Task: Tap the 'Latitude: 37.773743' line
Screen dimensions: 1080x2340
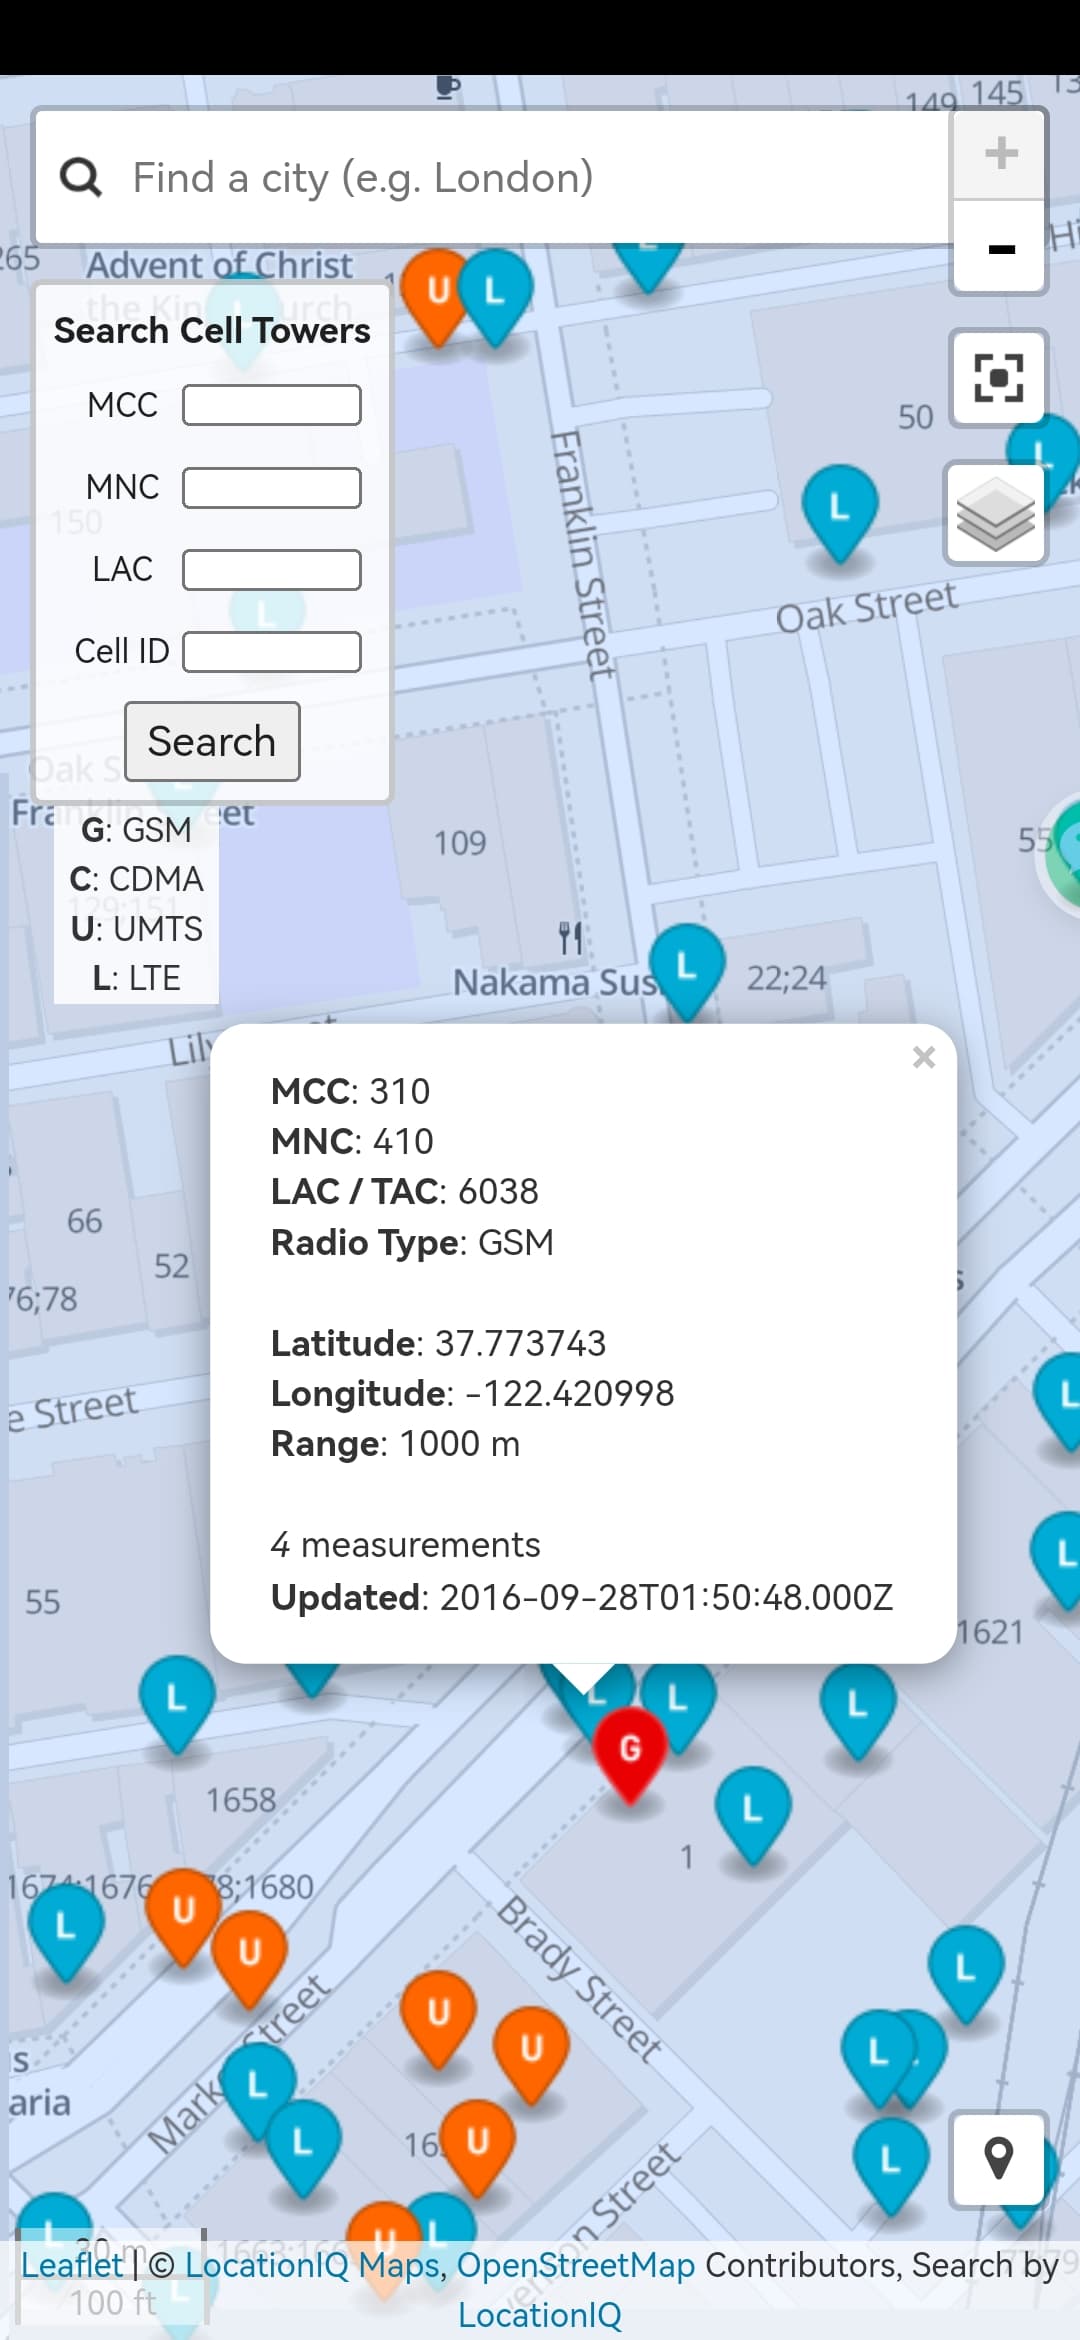Action: point(439,1343)
